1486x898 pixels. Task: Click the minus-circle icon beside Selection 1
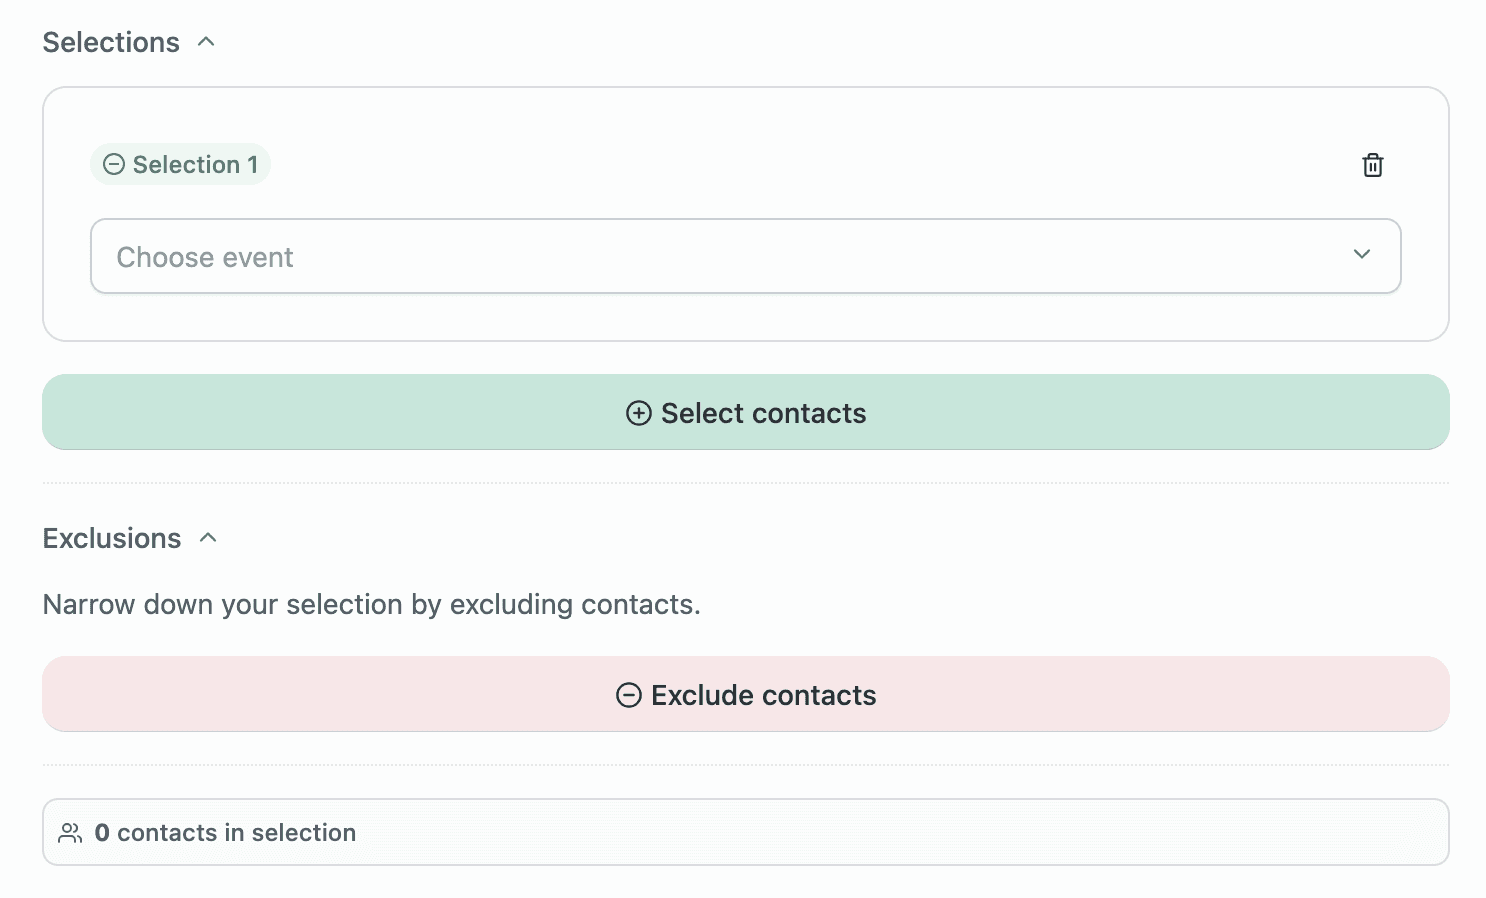tap(115, 165)
